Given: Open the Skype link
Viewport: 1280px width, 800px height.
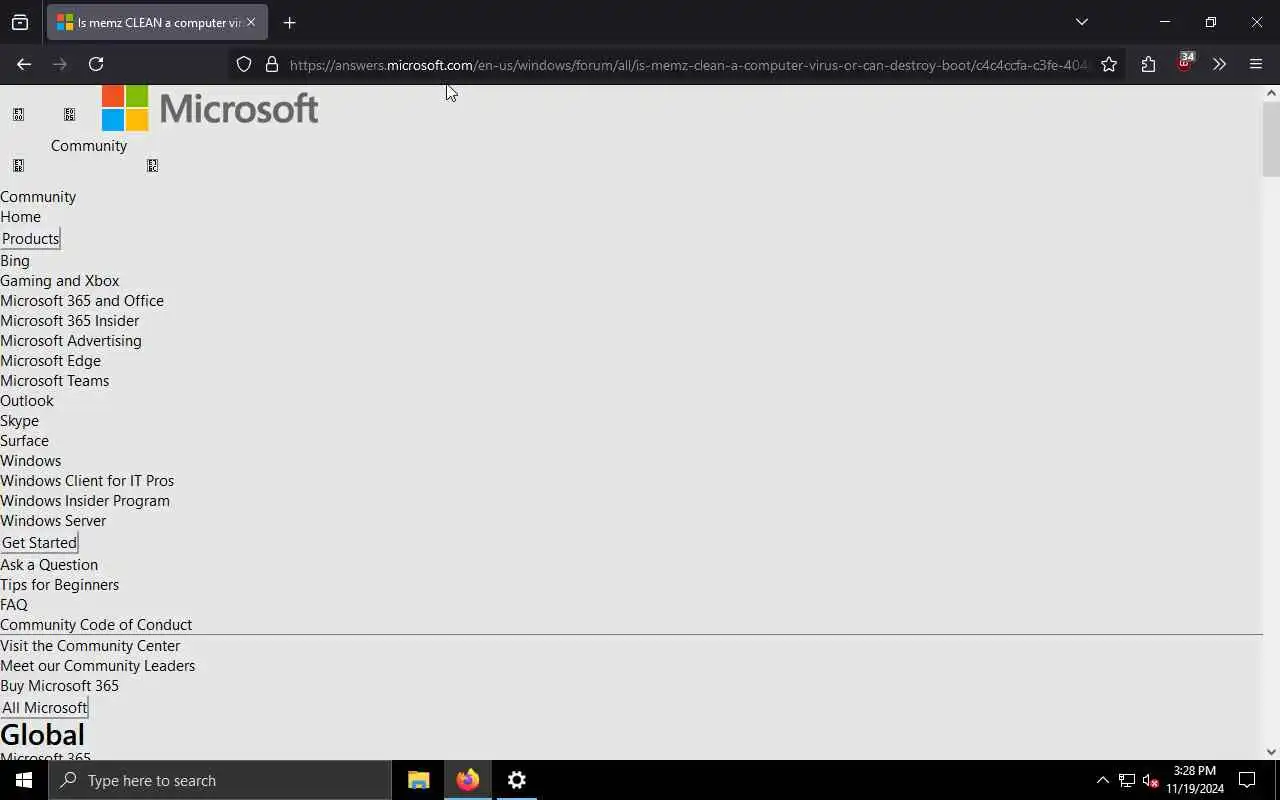Looking at the screenshot, I should point(19,421).
